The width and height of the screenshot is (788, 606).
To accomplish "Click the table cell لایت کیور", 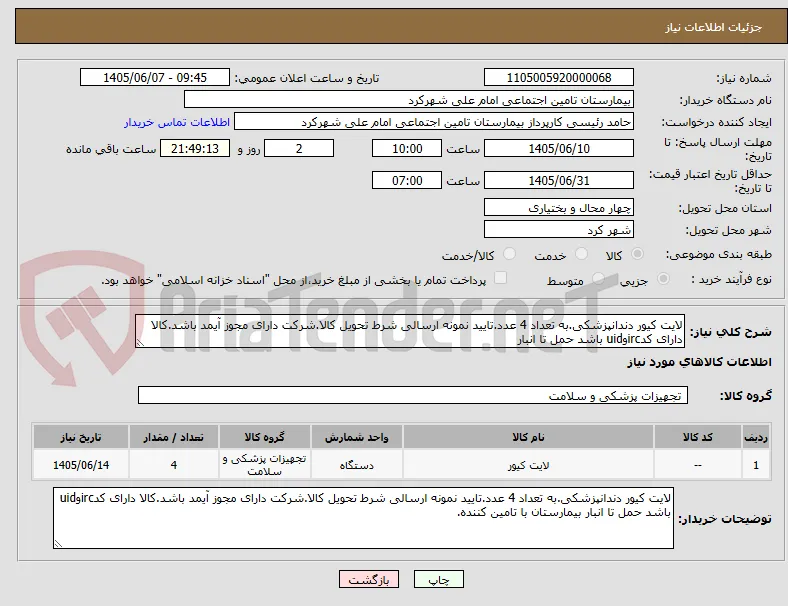I will click(x=528, y=465).
